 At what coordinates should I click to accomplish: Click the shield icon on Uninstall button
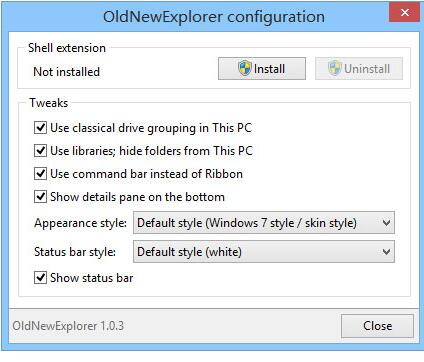pyautogui.click(x=335, y=68)
